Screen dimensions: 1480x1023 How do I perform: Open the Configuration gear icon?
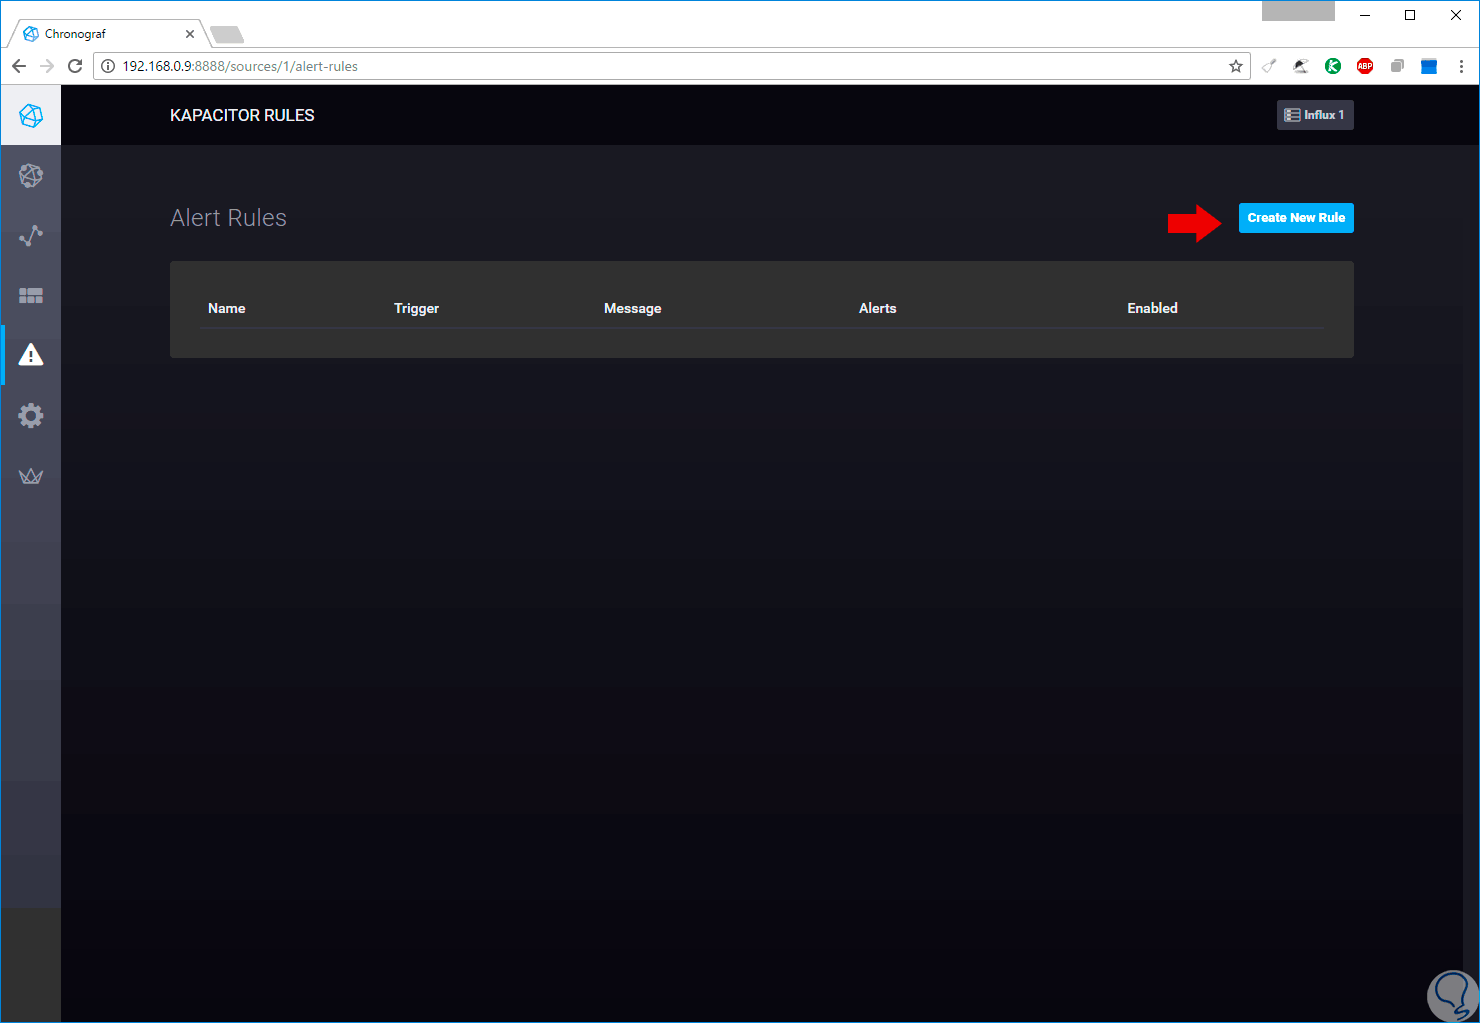(x=31, y=415)
